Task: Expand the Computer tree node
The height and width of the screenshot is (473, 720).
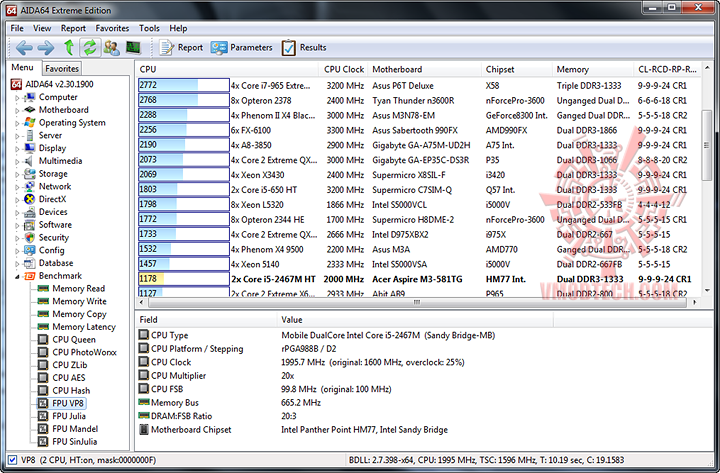Action: point(17,97)
